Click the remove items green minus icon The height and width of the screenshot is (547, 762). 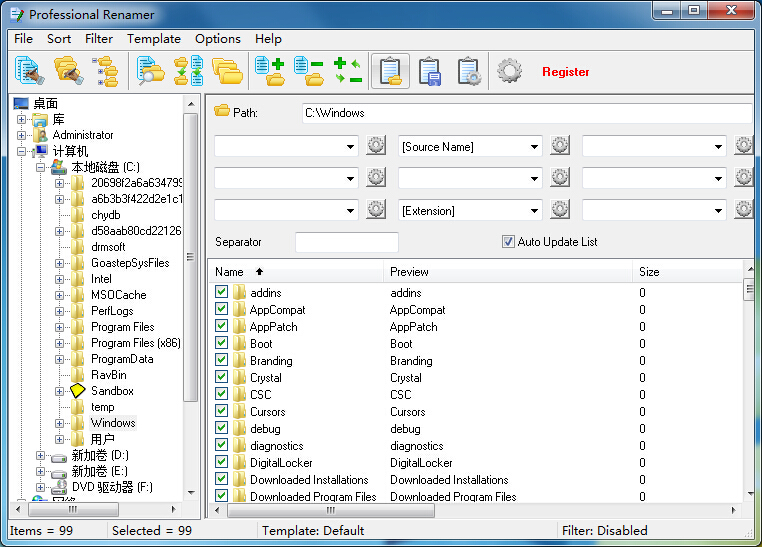(x=309, y=71)
